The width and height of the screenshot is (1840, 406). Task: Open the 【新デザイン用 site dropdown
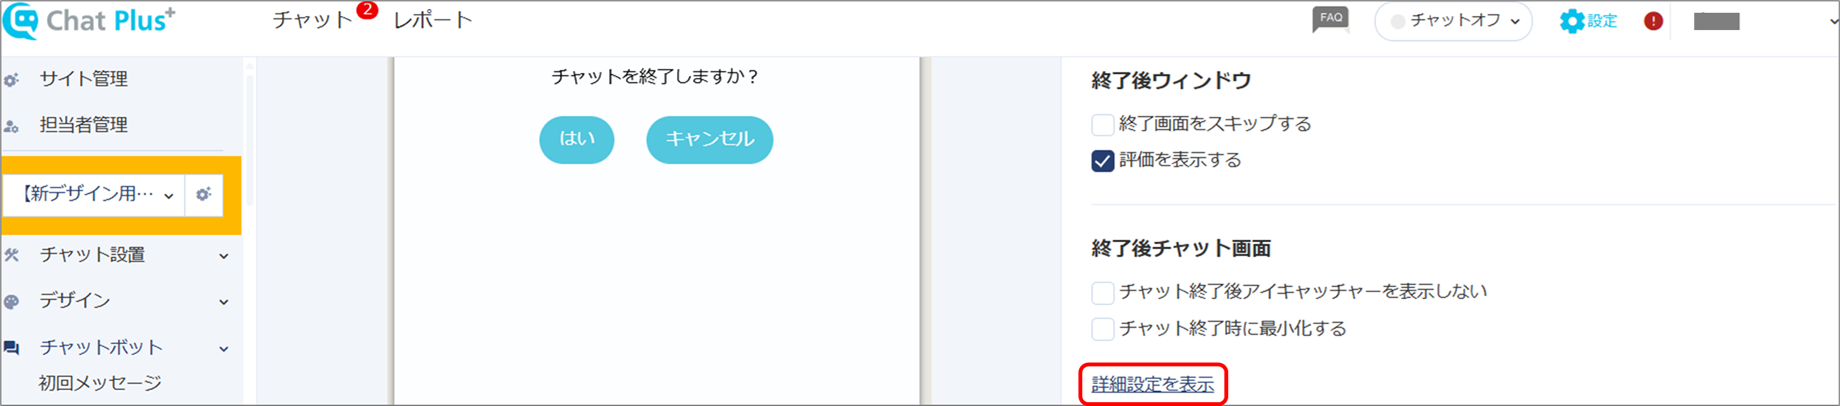[x=94, y=194]
